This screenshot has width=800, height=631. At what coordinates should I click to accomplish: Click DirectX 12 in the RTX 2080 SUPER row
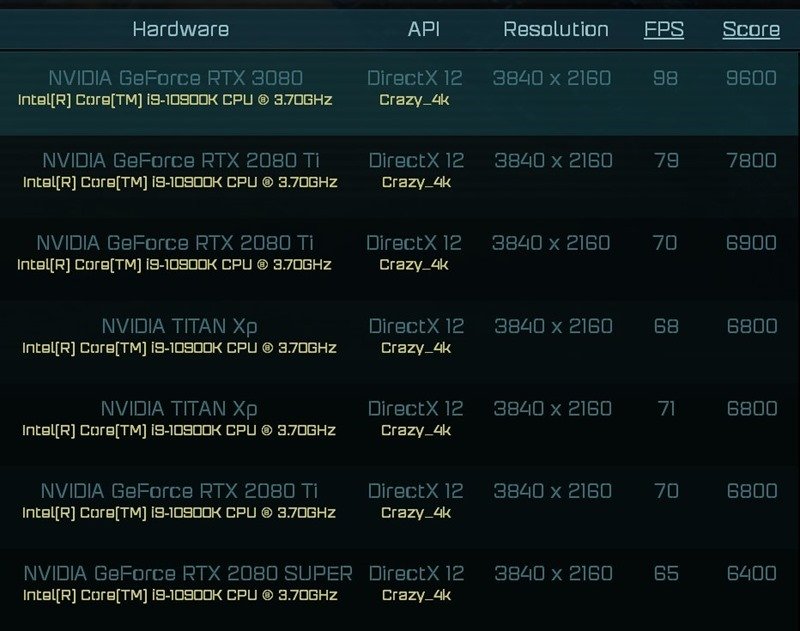[x=416, y=574]
